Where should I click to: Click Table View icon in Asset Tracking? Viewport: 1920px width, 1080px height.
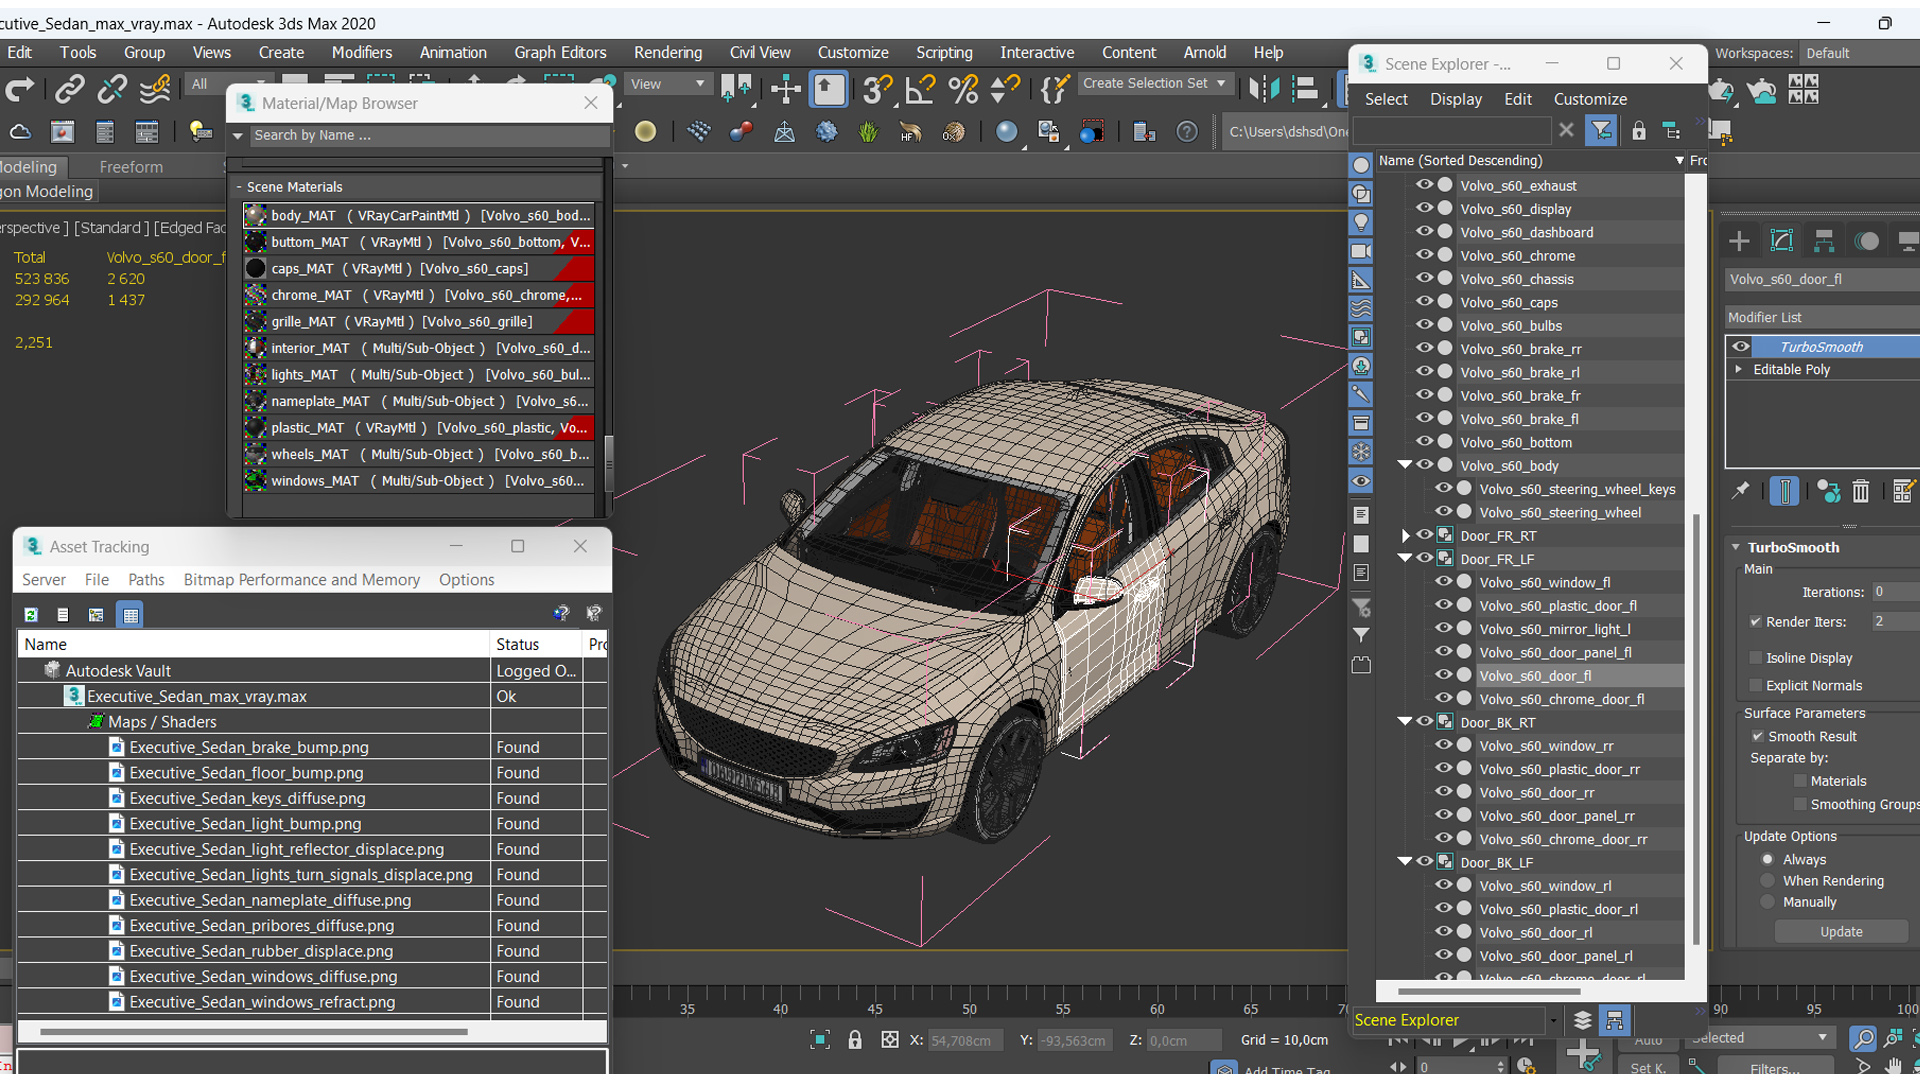tap(130, 614)
